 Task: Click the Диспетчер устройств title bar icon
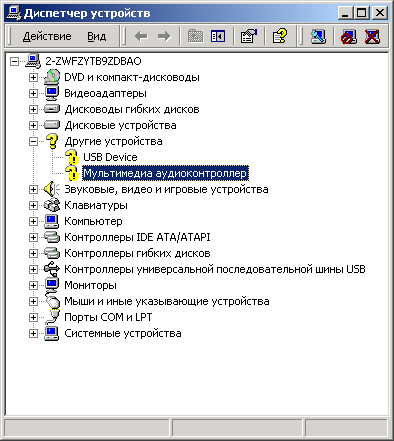[14, 13]
